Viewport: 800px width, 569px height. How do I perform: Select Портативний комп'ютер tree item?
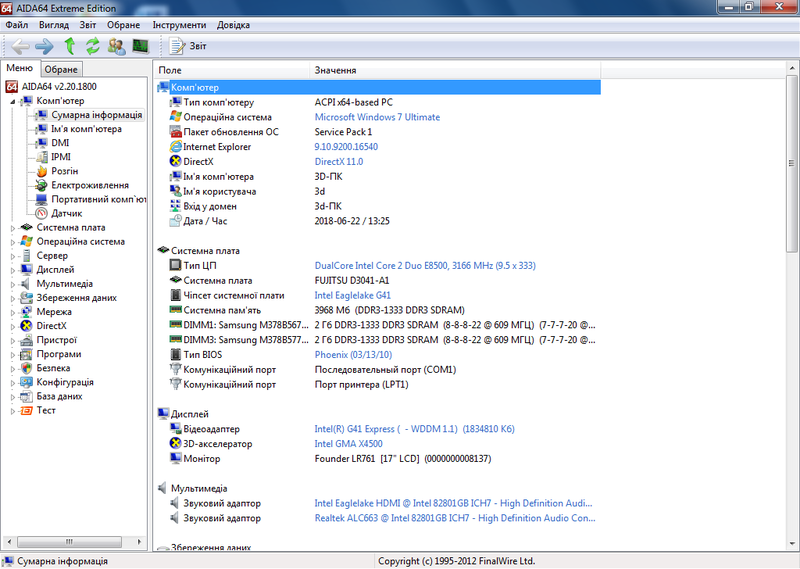[98, 199]
